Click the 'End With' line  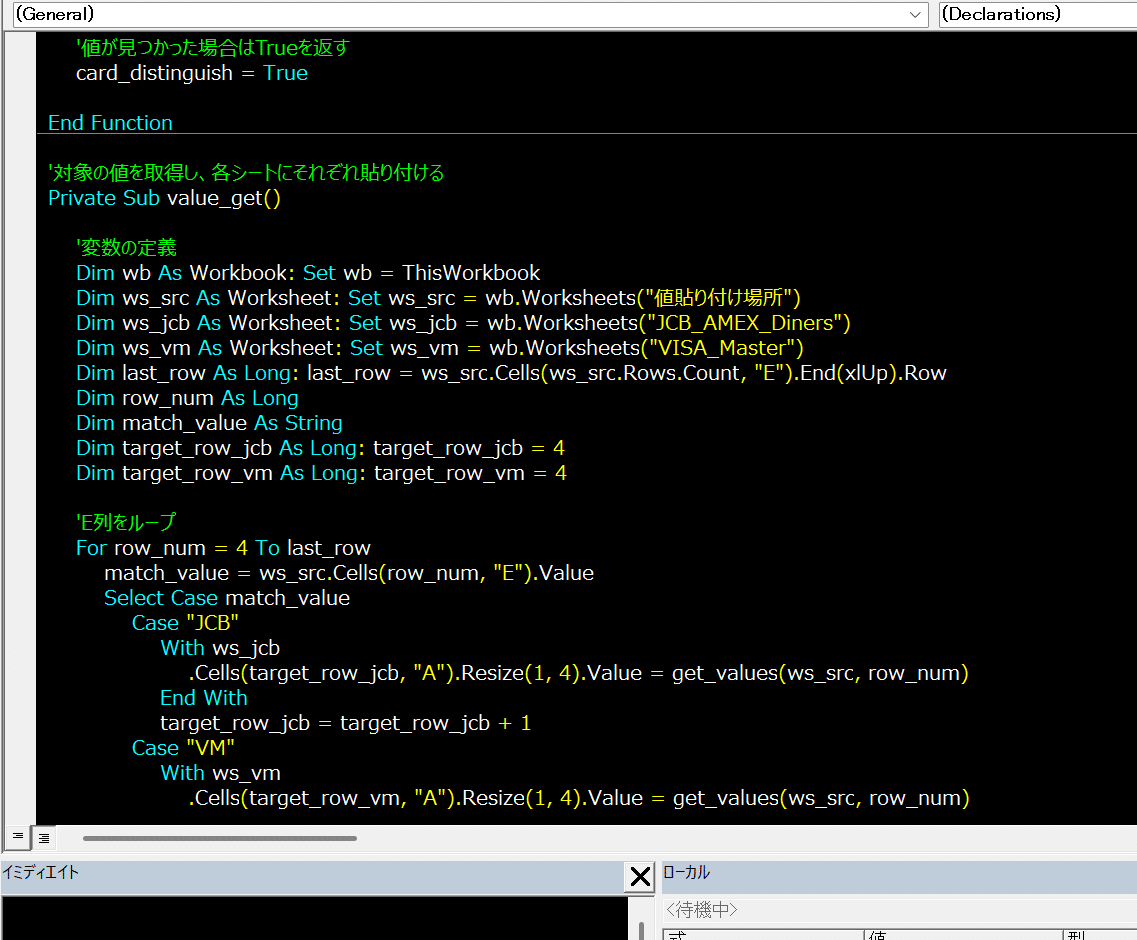tap(204, 698)
